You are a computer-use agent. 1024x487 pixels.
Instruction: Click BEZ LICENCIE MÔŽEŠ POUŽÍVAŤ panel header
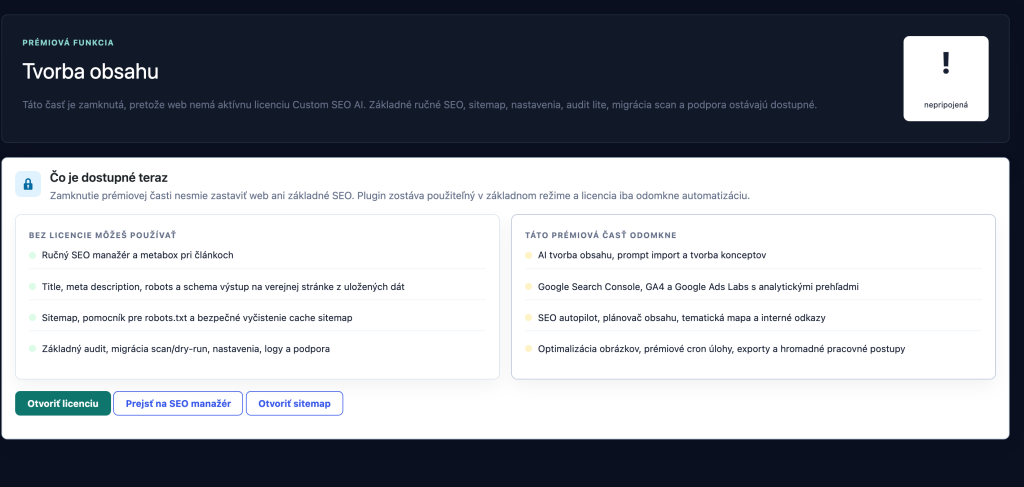click(x=103, y=234)
